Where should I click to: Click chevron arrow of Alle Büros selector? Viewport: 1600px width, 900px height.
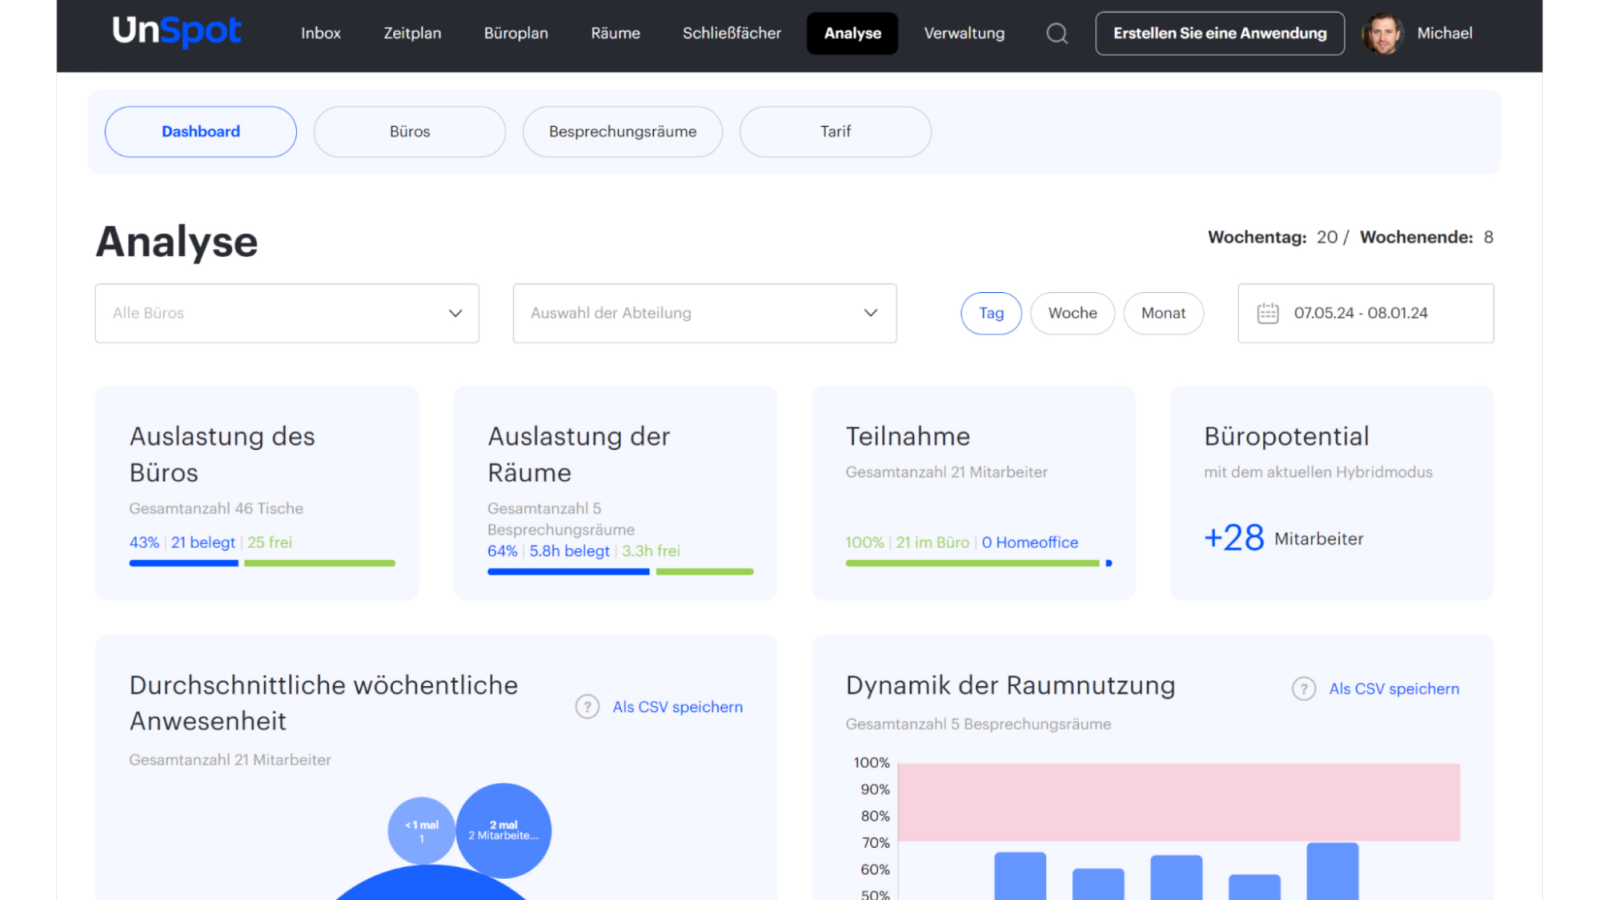tap(455, 313)
